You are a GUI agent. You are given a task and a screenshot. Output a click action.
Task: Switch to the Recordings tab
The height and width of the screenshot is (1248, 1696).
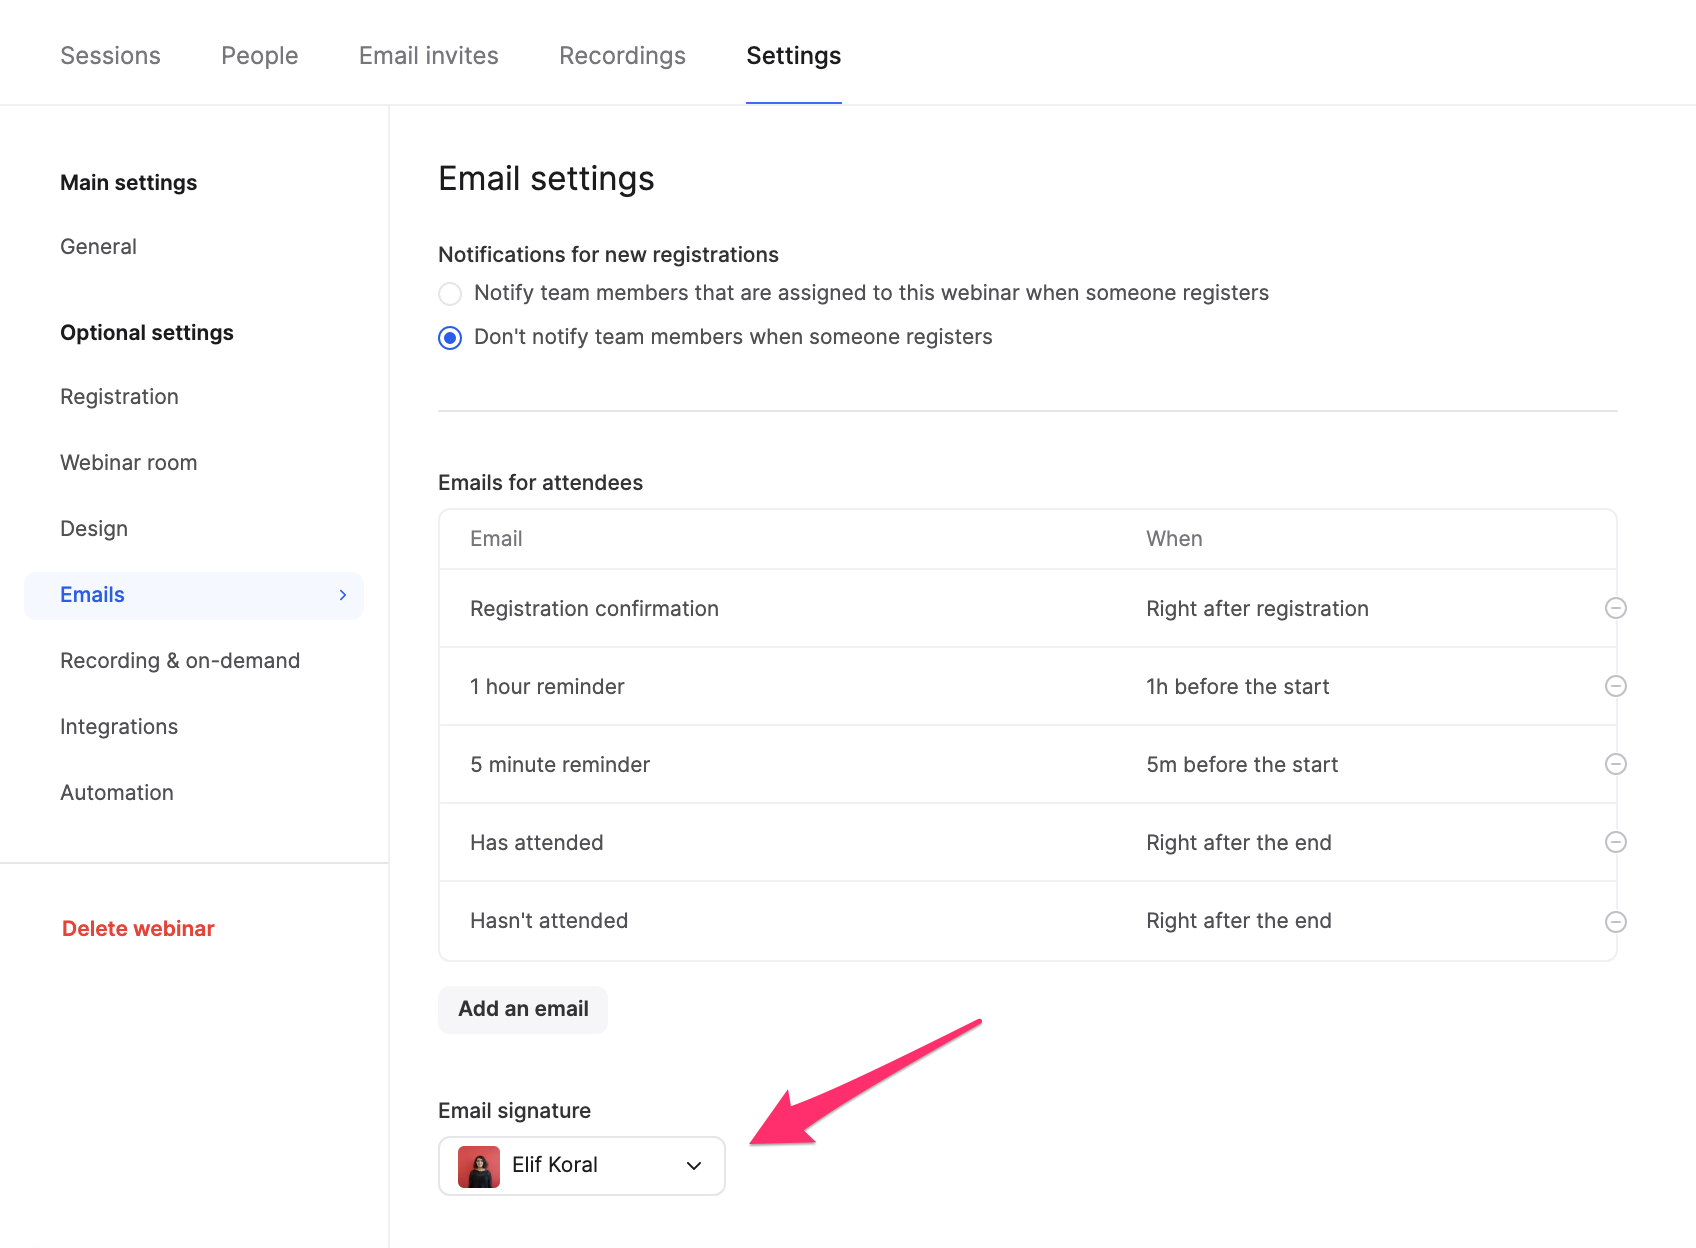tap(622, 55)
